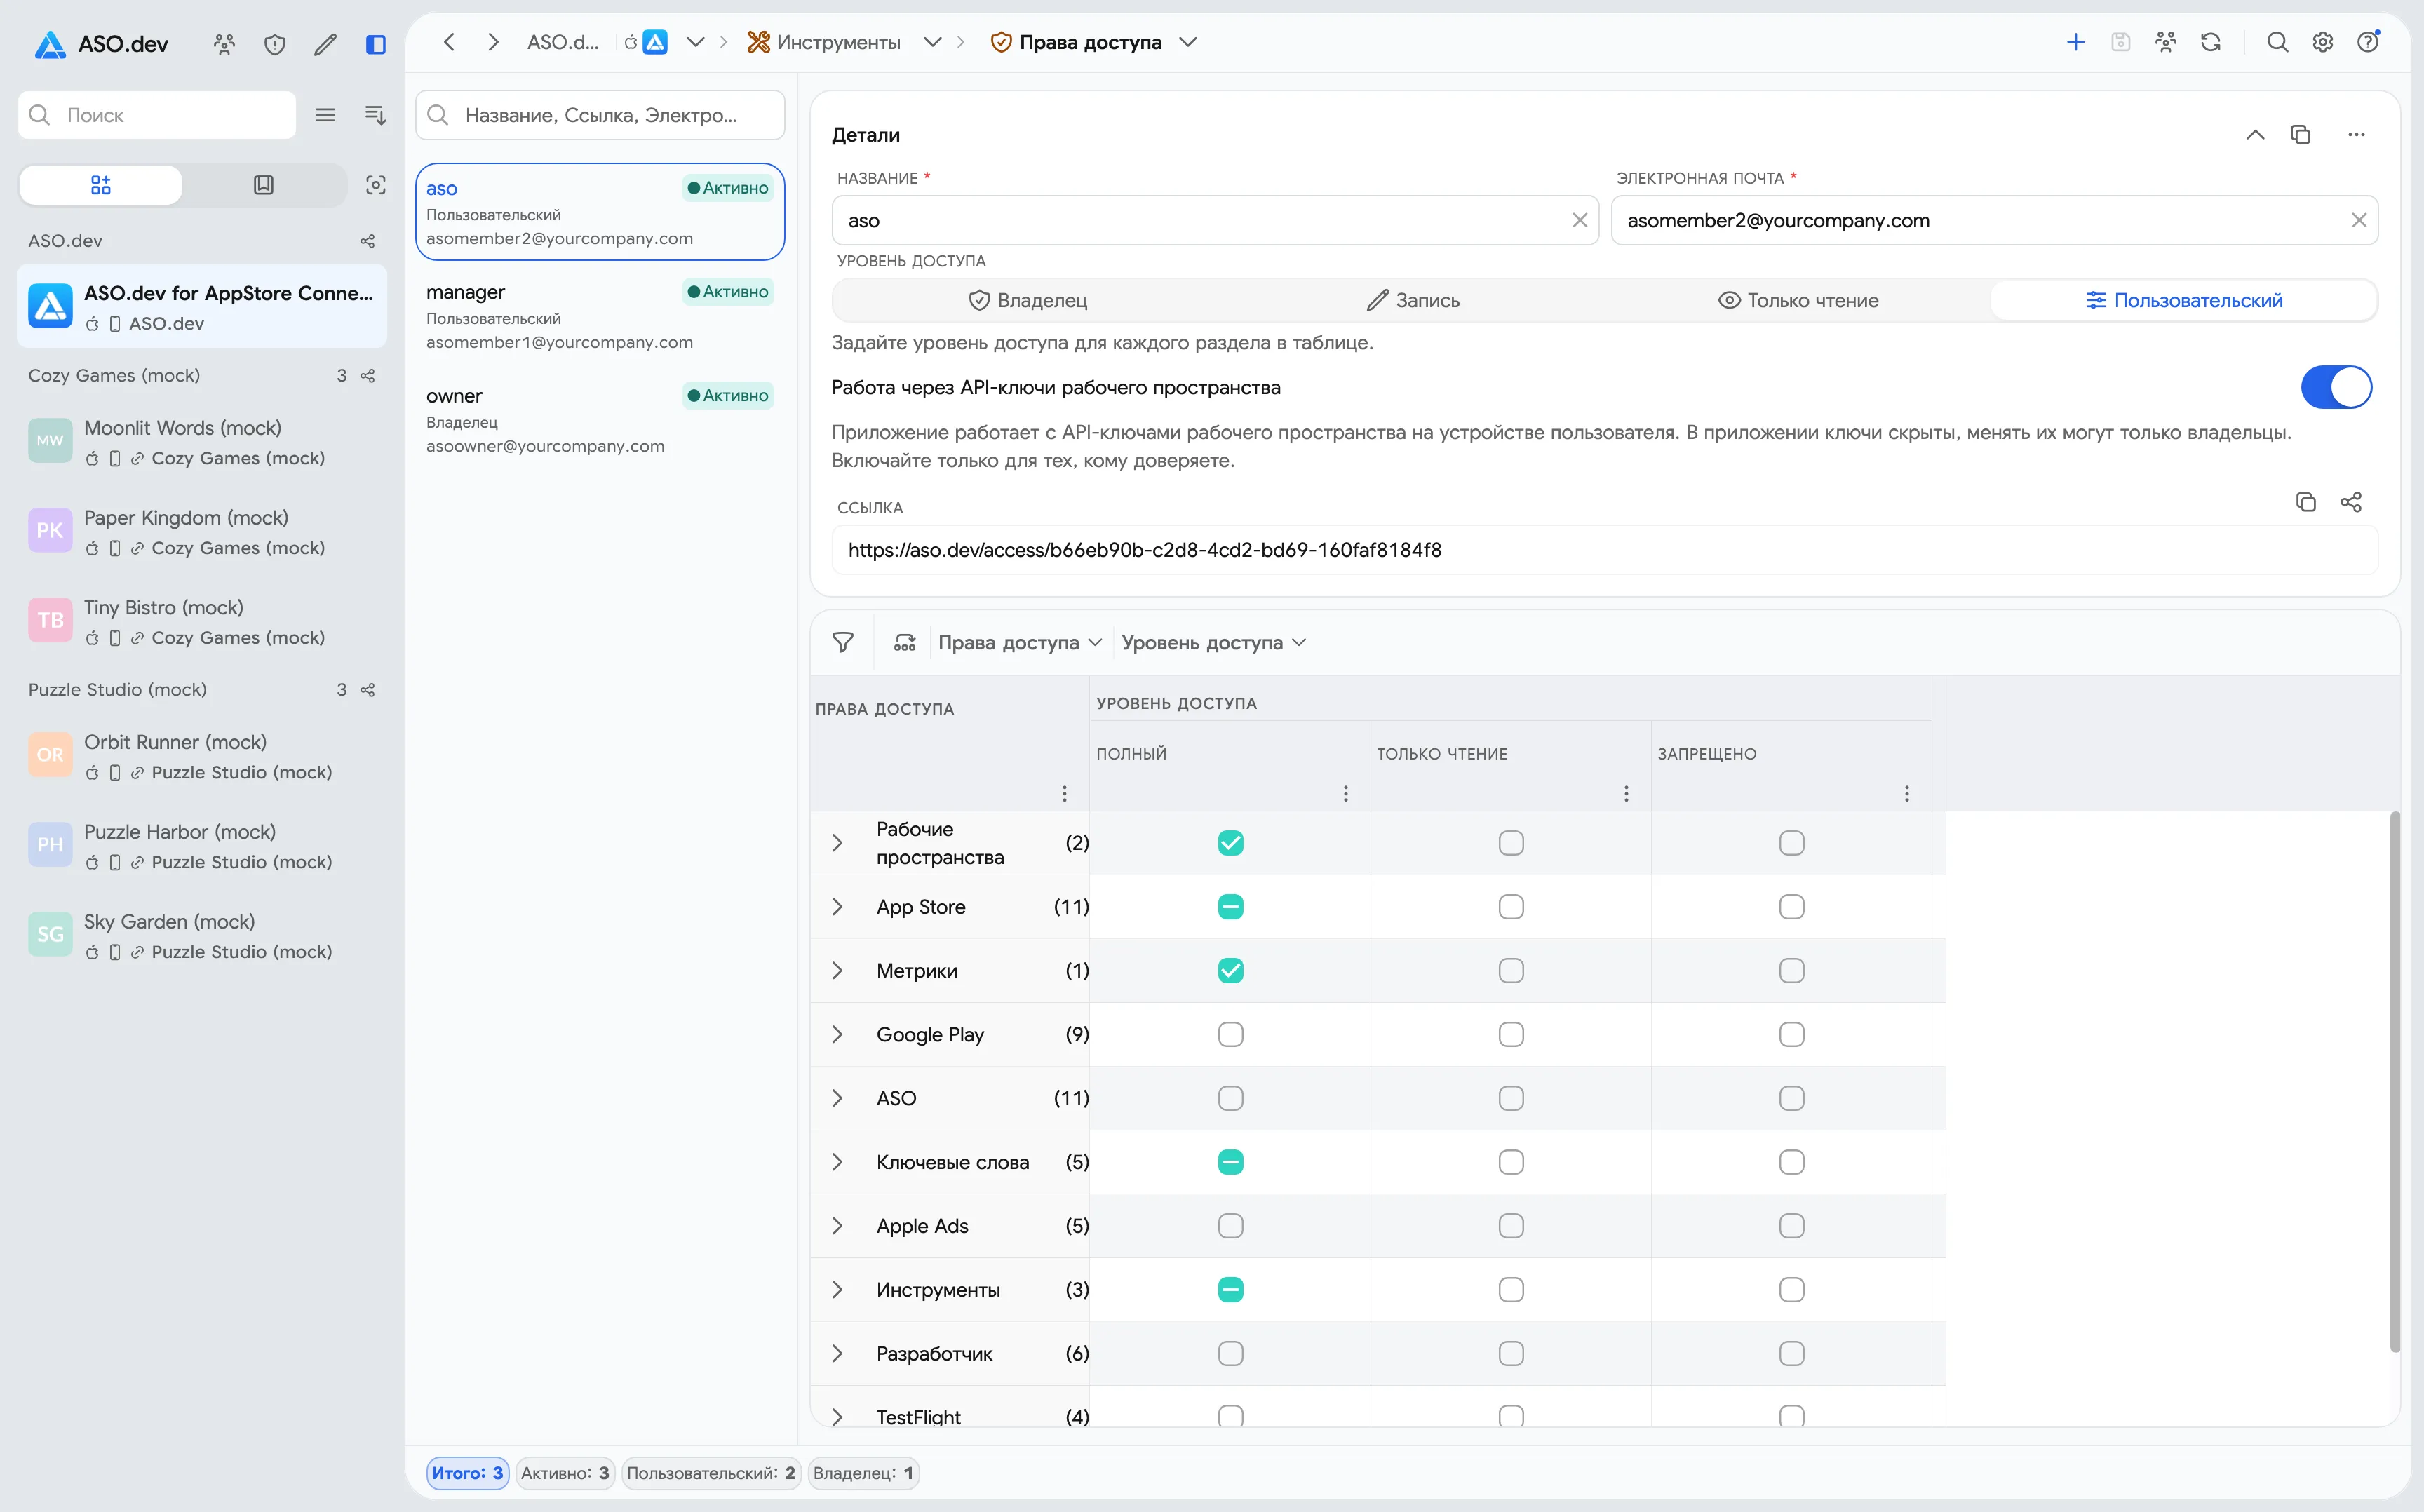This screenshot has width=2424, height=1512.
Task: Click the sort list icon beside sidebar search
Action: coord(375,115)
